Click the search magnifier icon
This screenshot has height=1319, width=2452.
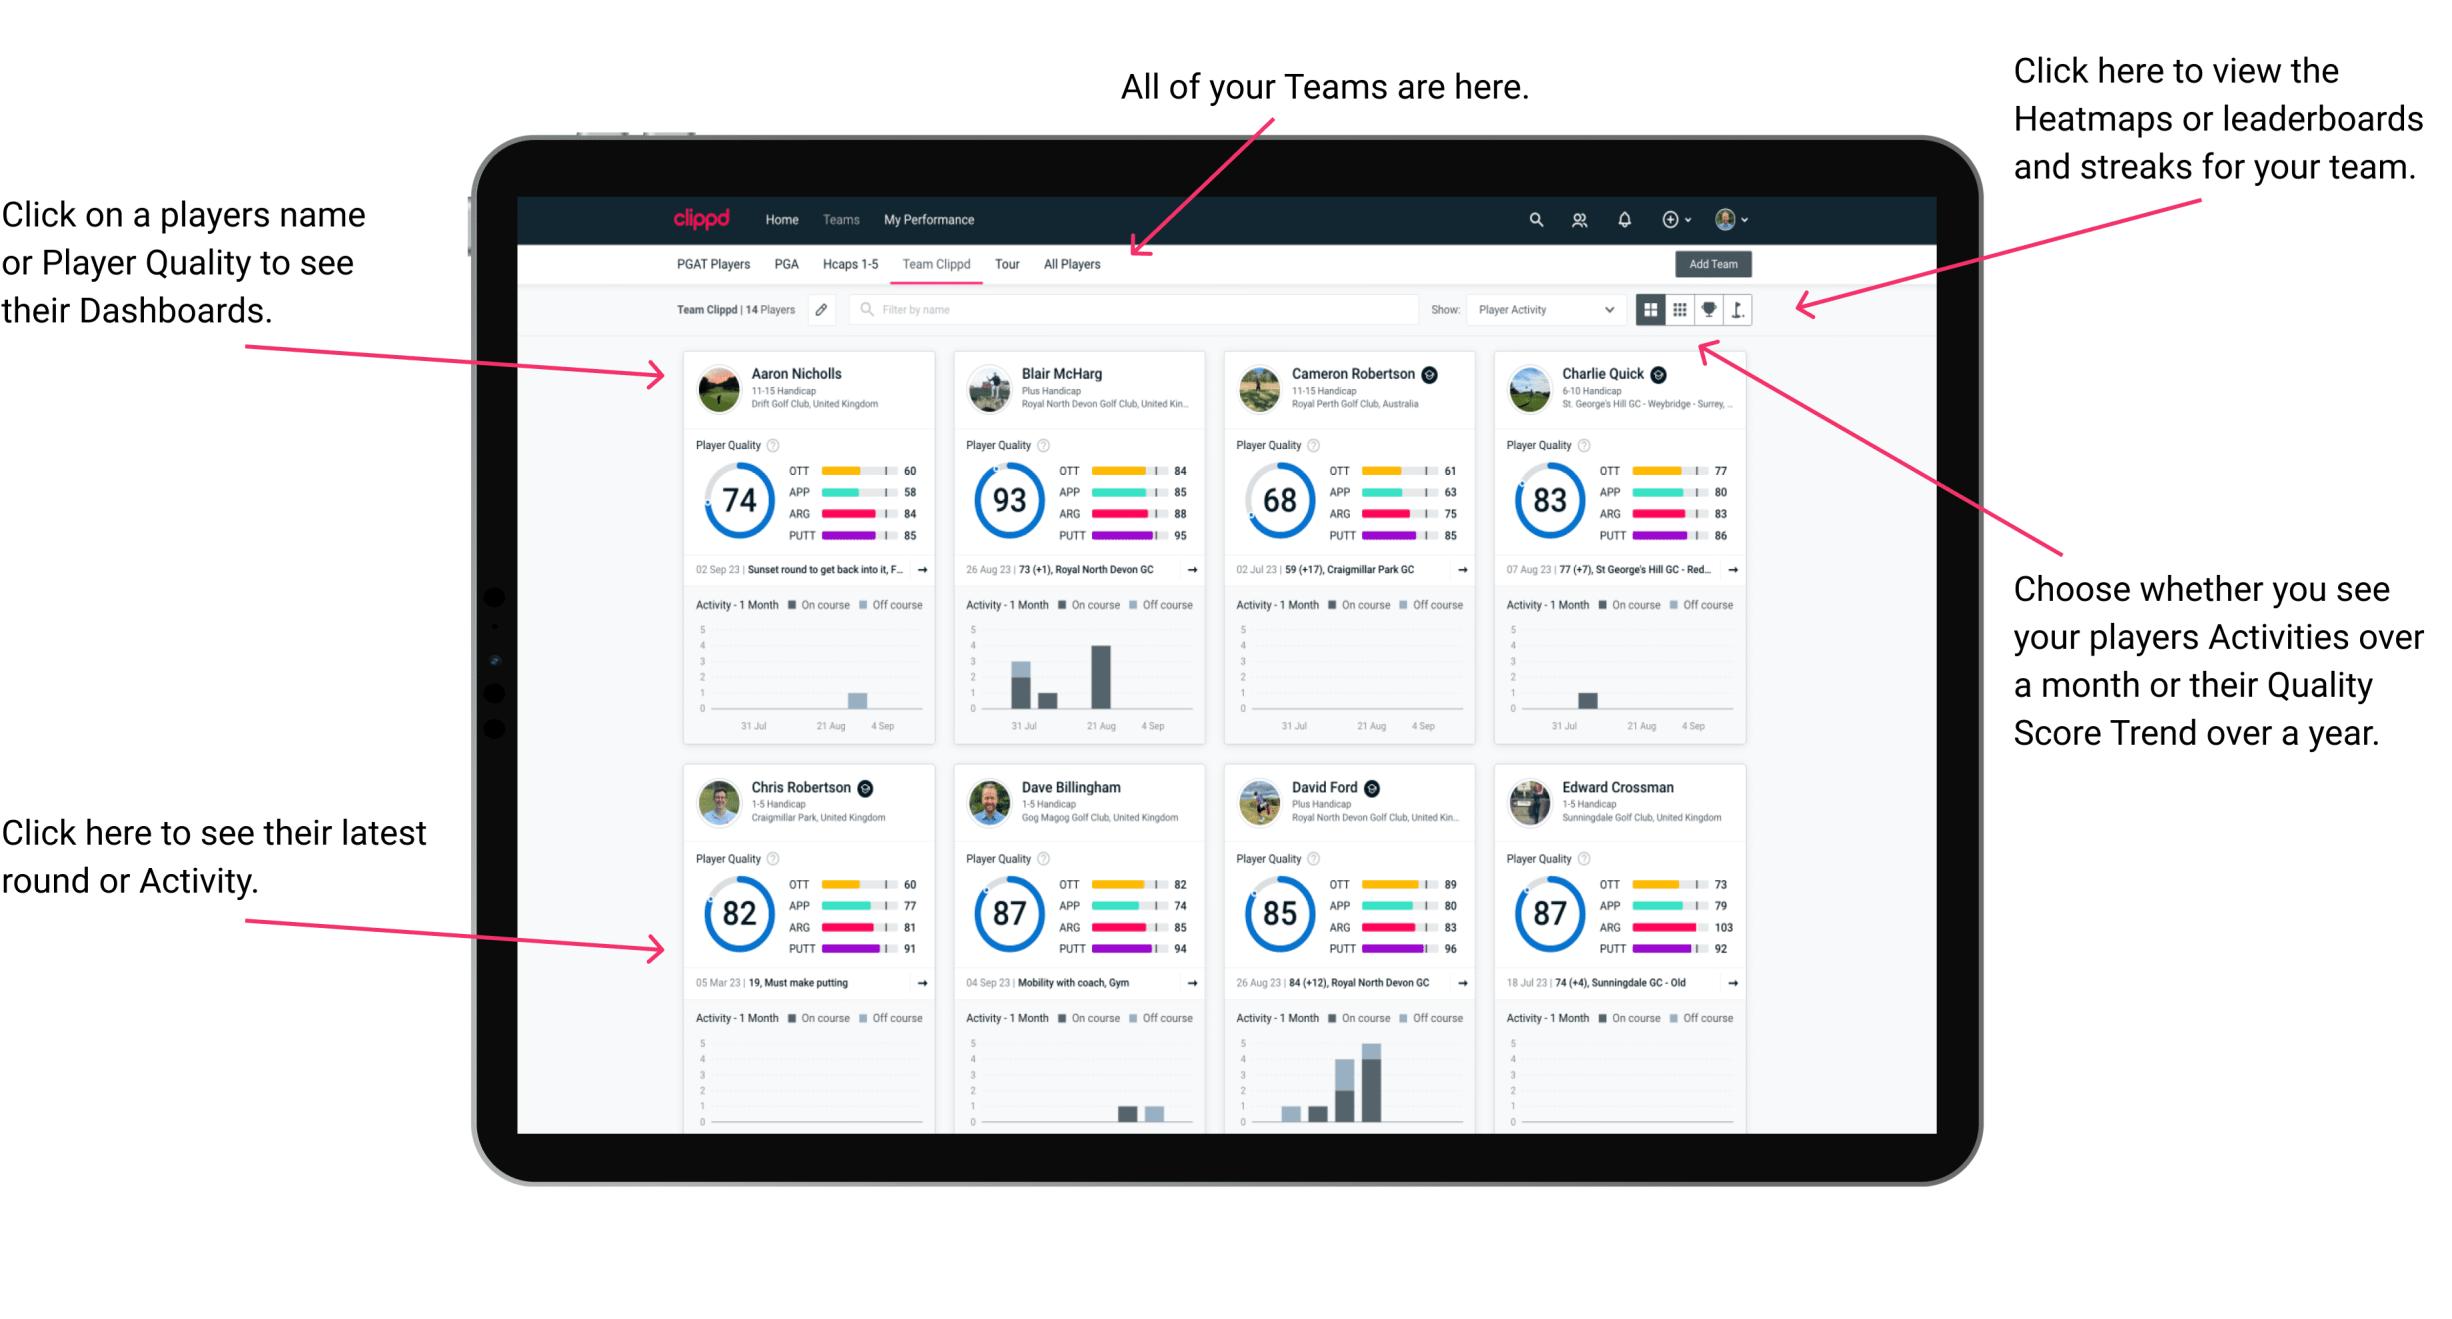(1535, 218)
